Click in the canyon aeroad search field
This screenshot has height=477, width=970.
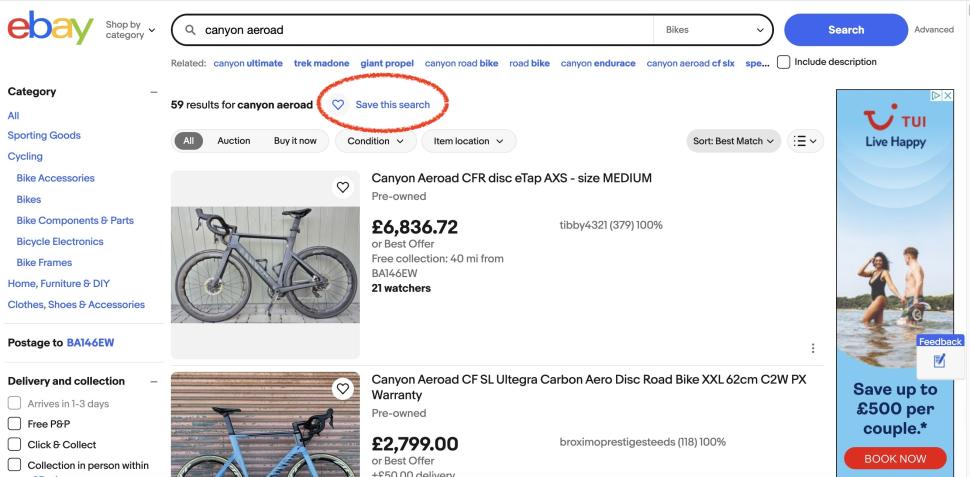click(427, 30)
